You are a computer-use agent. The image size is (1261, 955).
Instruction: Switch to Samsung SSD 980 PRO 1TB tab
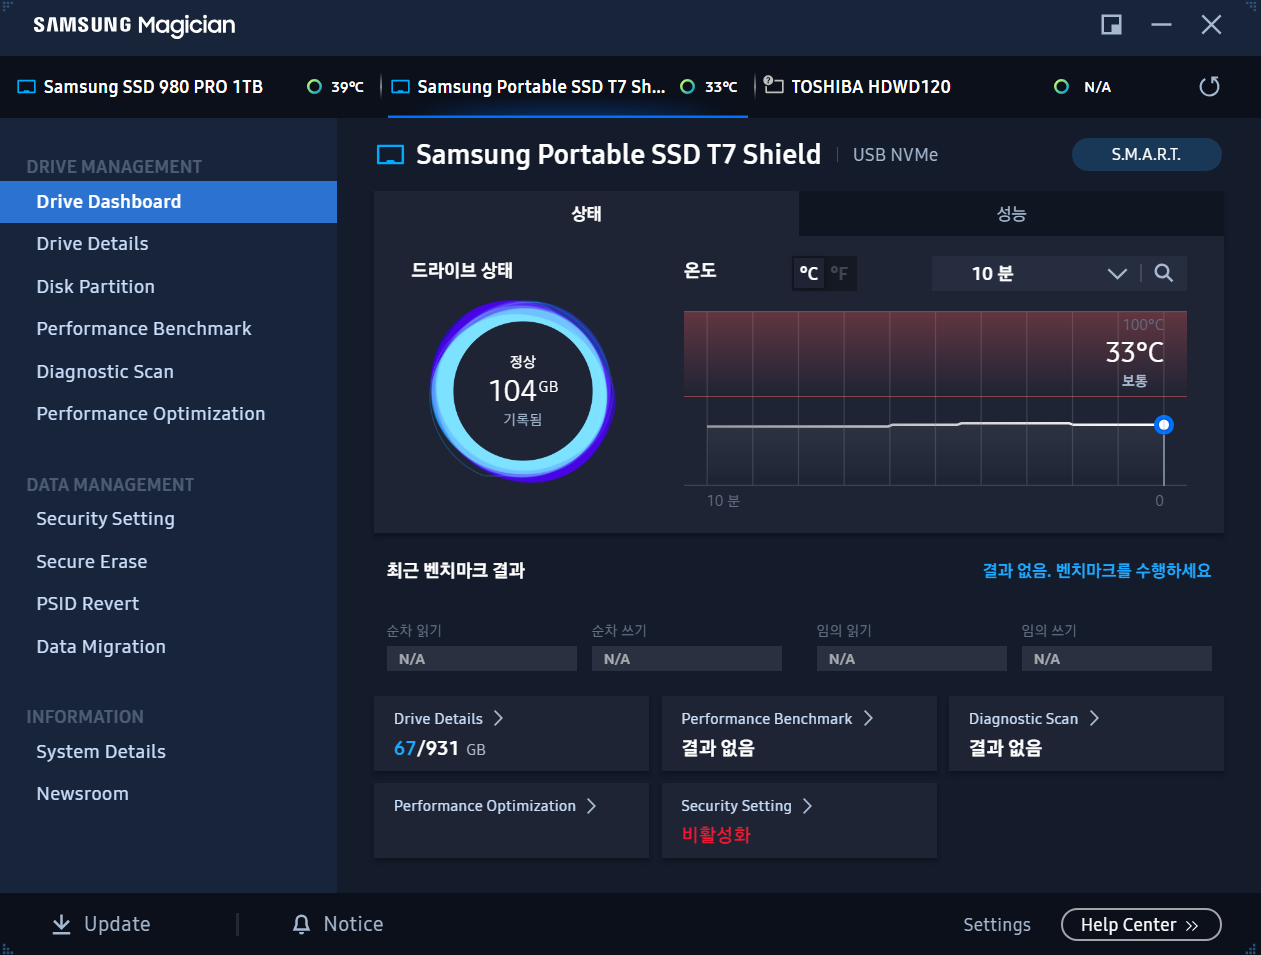pos(191,87)
